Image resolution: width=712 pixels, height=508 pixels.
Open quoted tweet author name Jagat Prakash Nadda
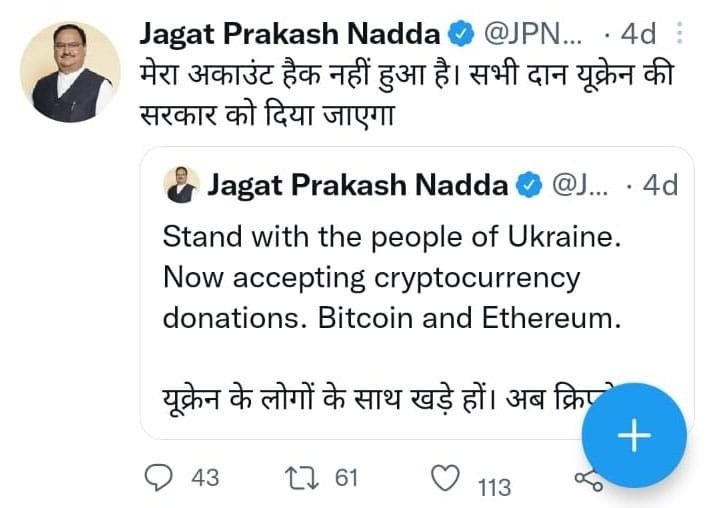358,185
